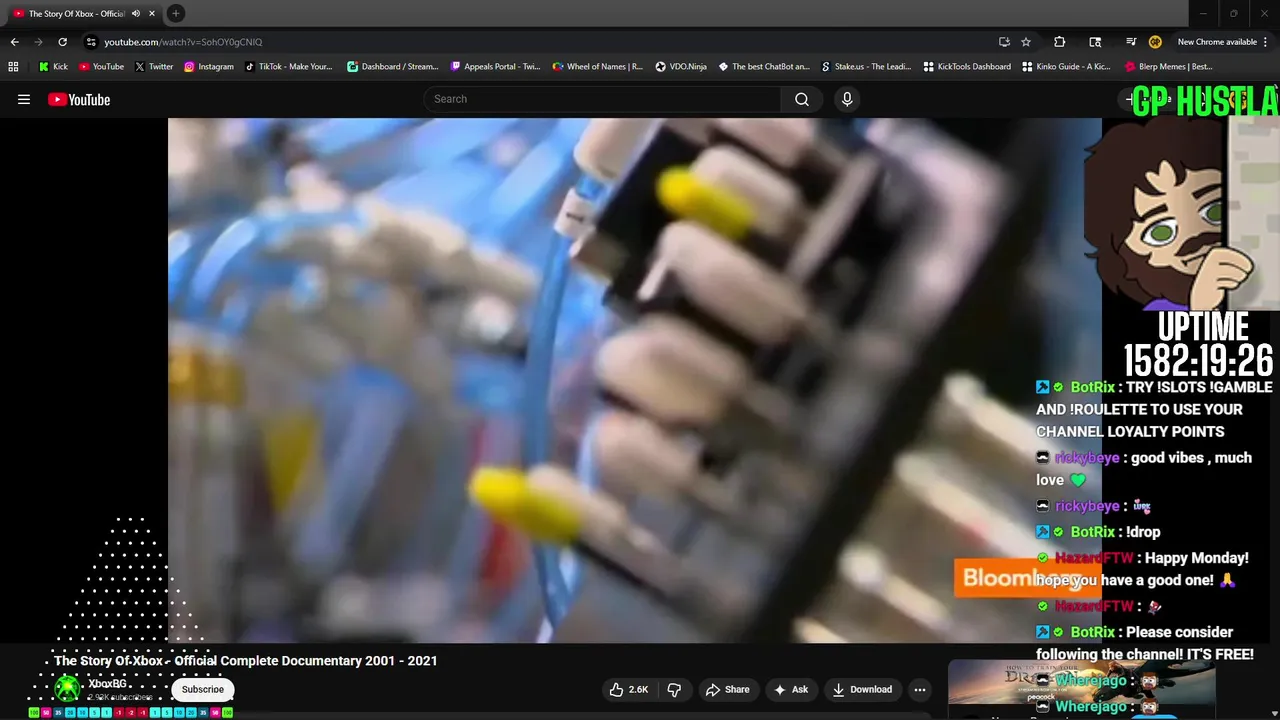Open Chrome three-dot menu
Image resolution: width=1280 pixels, height=720 pixels.
click(1268, 42)
